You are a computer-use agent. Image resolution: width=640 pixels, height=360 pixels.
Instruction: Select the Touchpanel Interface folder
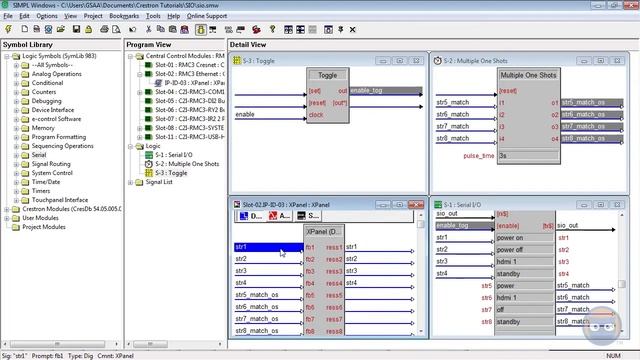tap(60, 200)
